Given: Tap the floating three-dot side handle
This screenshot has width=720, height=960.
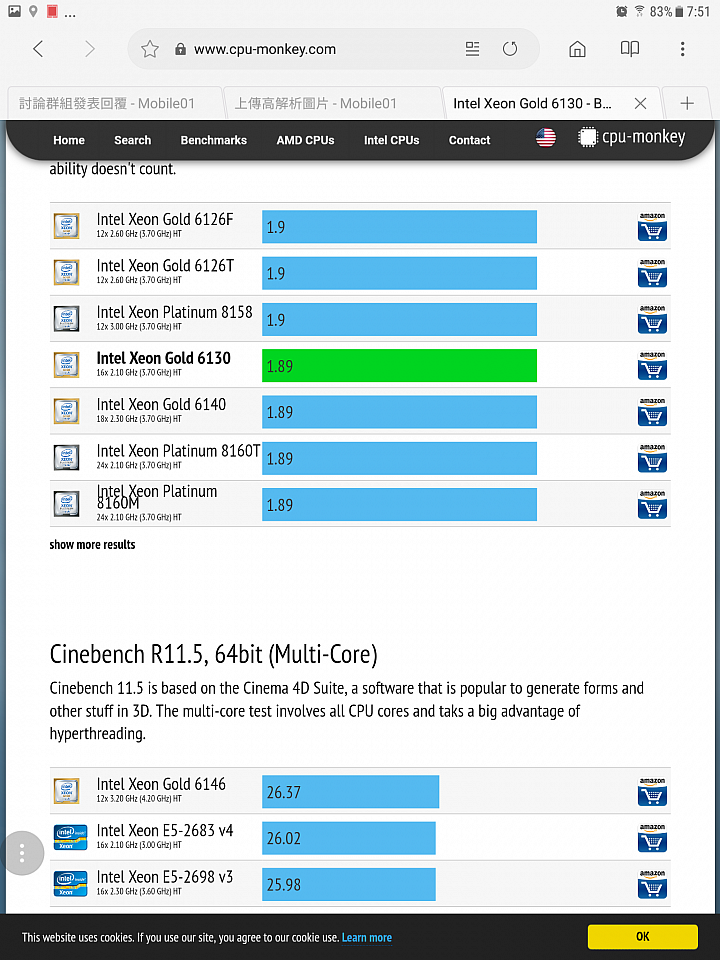Looking at the screenshot, I should pyautogui.click(x=22, y=853).
